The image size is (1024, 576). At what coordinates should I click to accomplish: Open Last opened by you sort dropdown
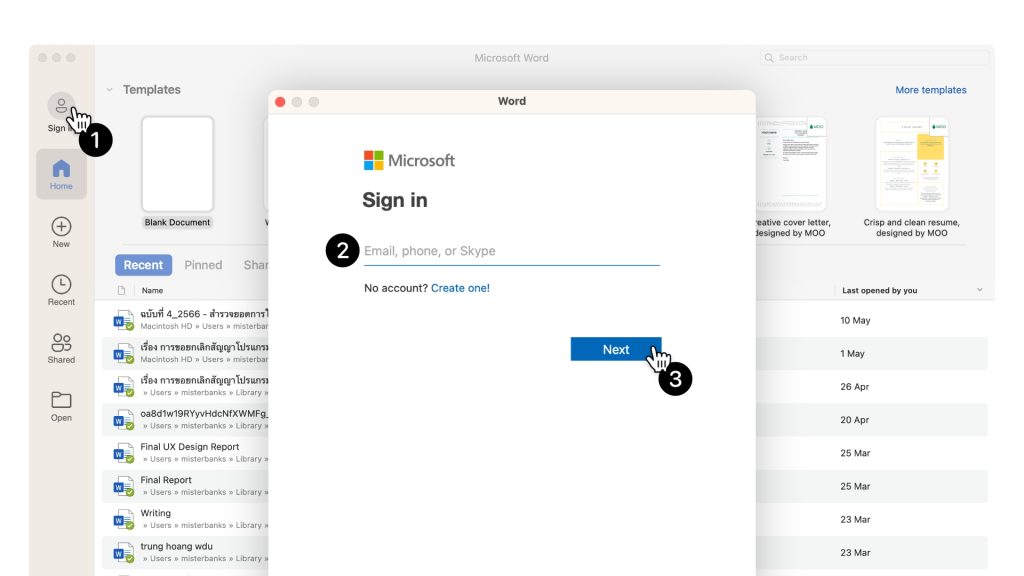pos(980,290)
